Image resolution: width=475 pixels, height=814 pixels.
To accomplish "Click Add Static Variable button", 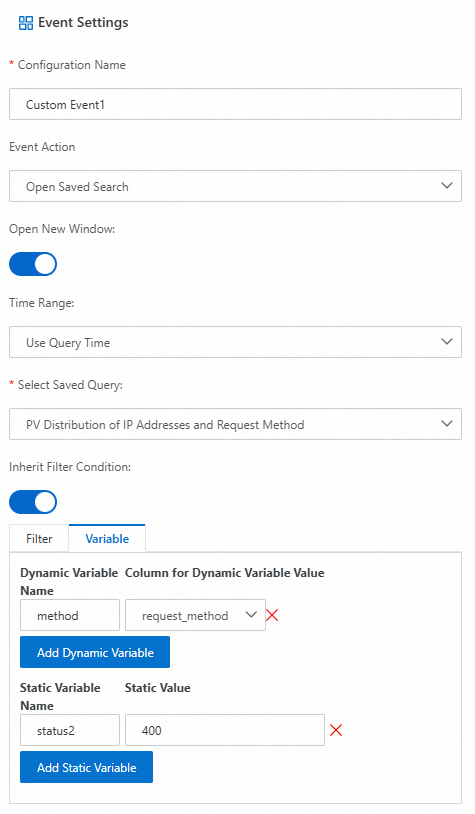I will click(86, 767).
